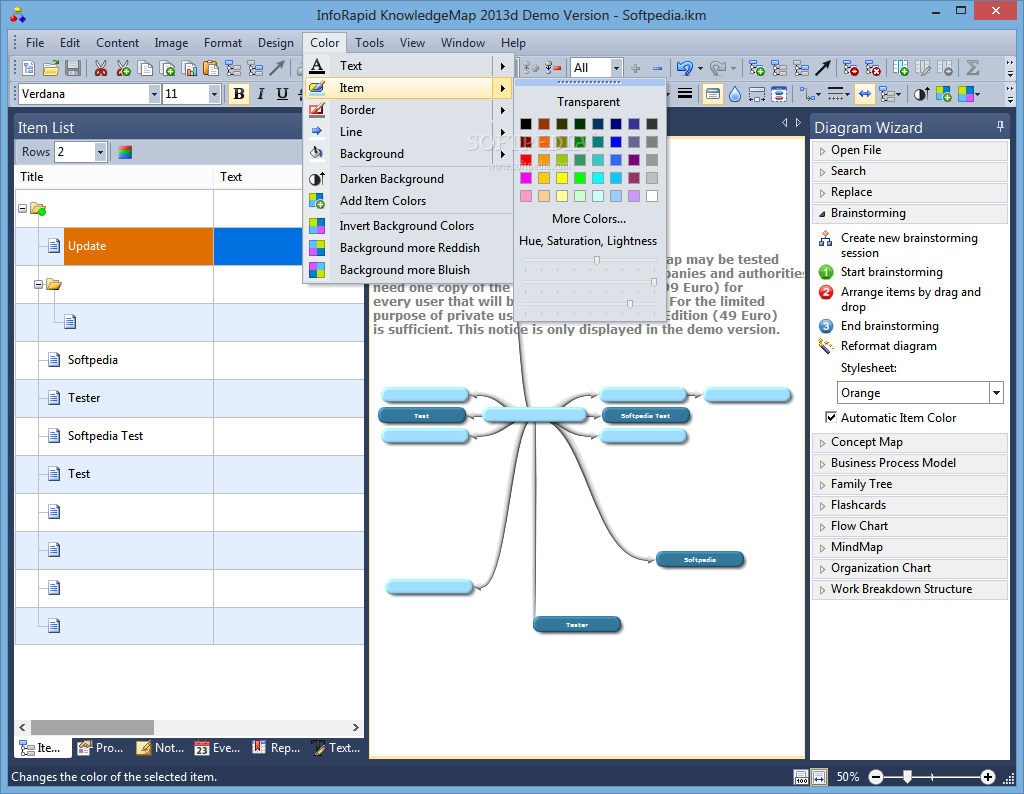Click the Cut scissors icon
1024x794 pixels.
pos(101,68)
